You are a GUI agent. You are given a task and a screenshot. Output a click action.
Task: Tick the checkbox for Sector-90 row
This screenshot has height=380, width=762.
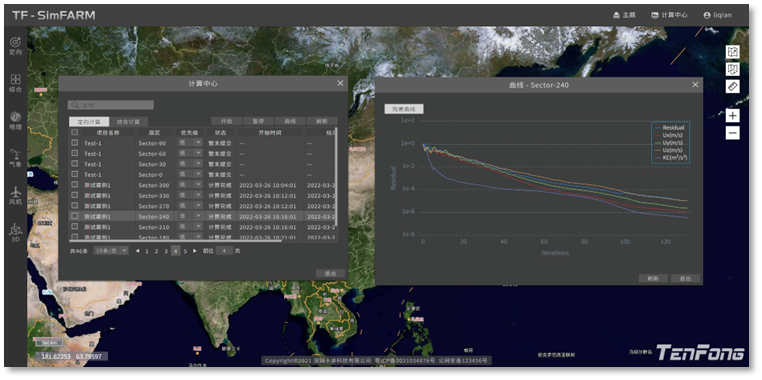pyautogui.click(x=74, y=143)
